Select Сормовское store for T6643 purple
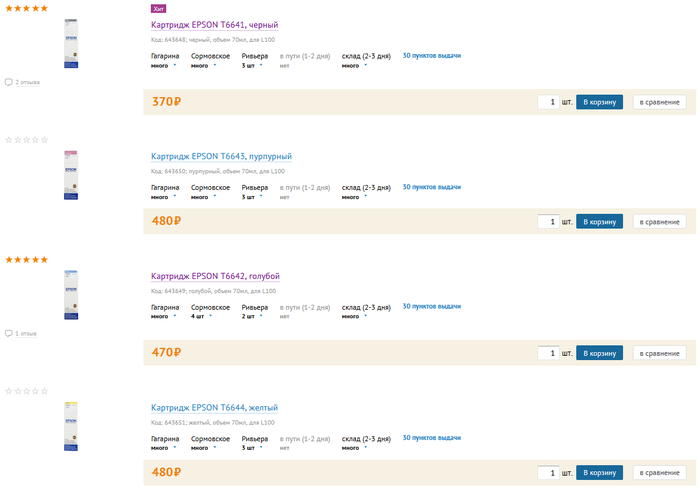 tap(210, 192)
